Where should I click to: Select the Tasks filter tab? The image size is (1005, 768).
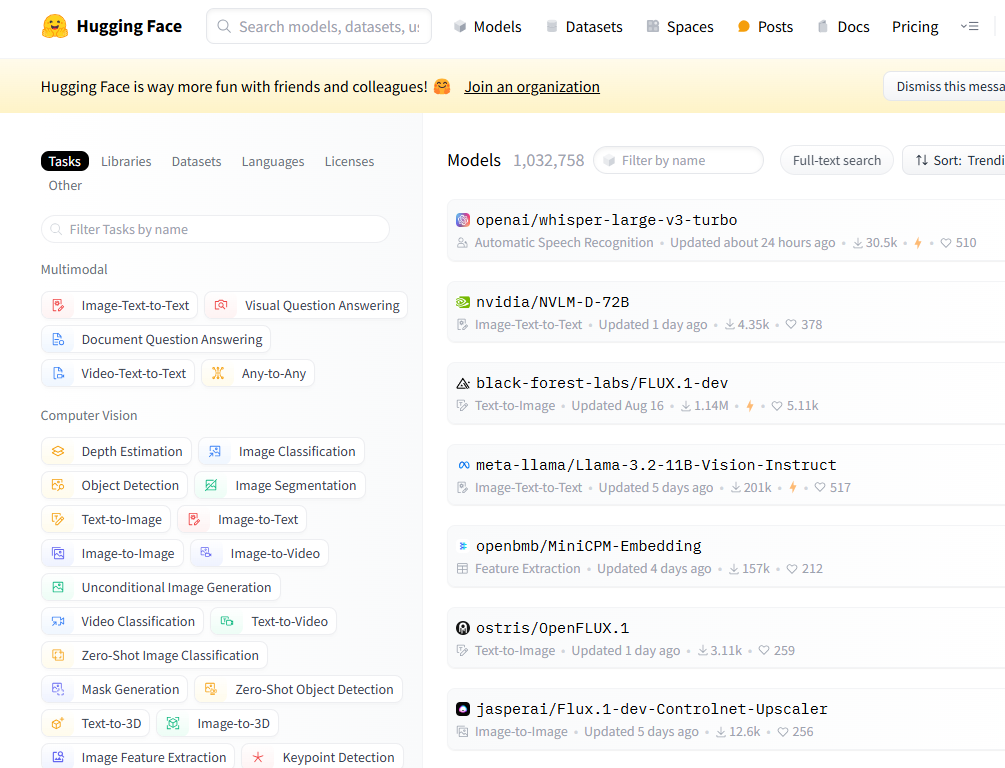(x=65, y=161)
